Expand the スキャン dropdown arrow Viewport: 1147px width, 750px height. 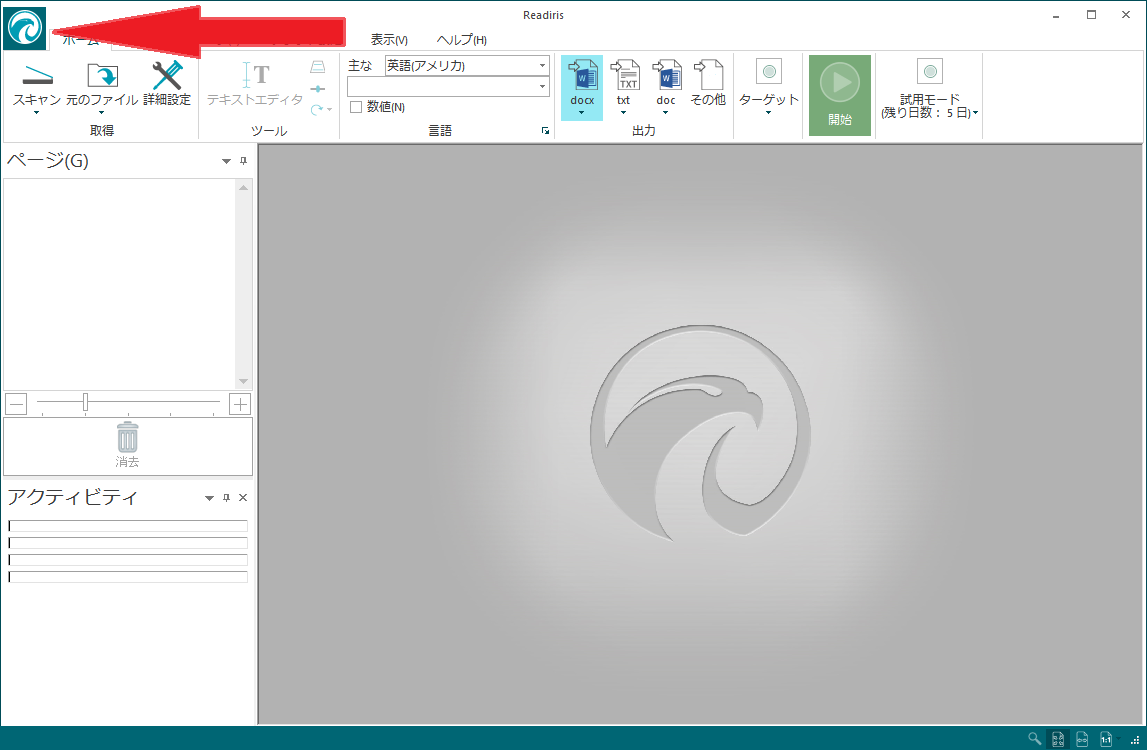(37, 113)
